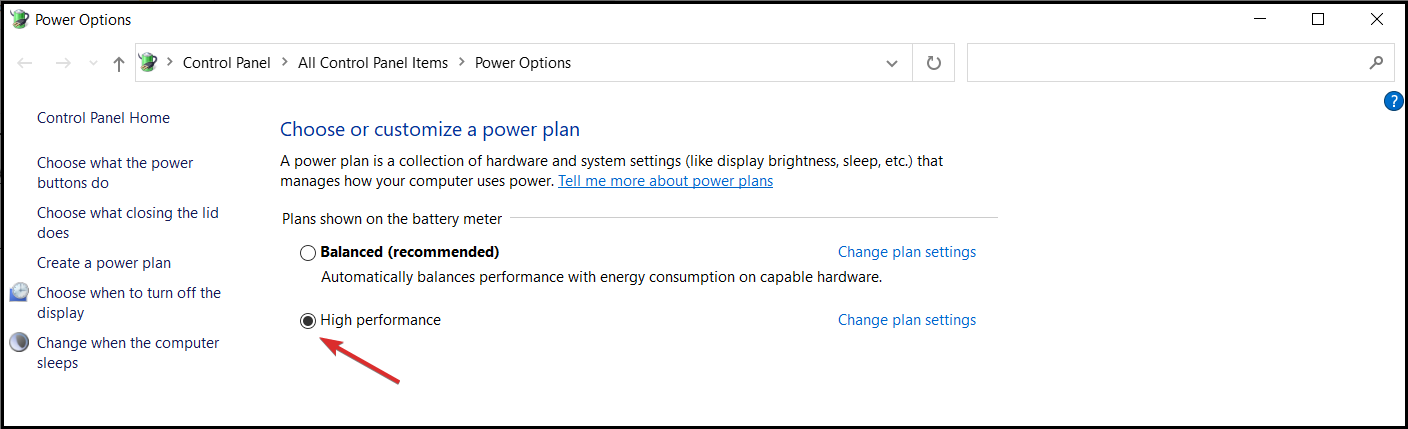Open Help with the blue question mark

pyautogui.click(x=1394, y=101)
